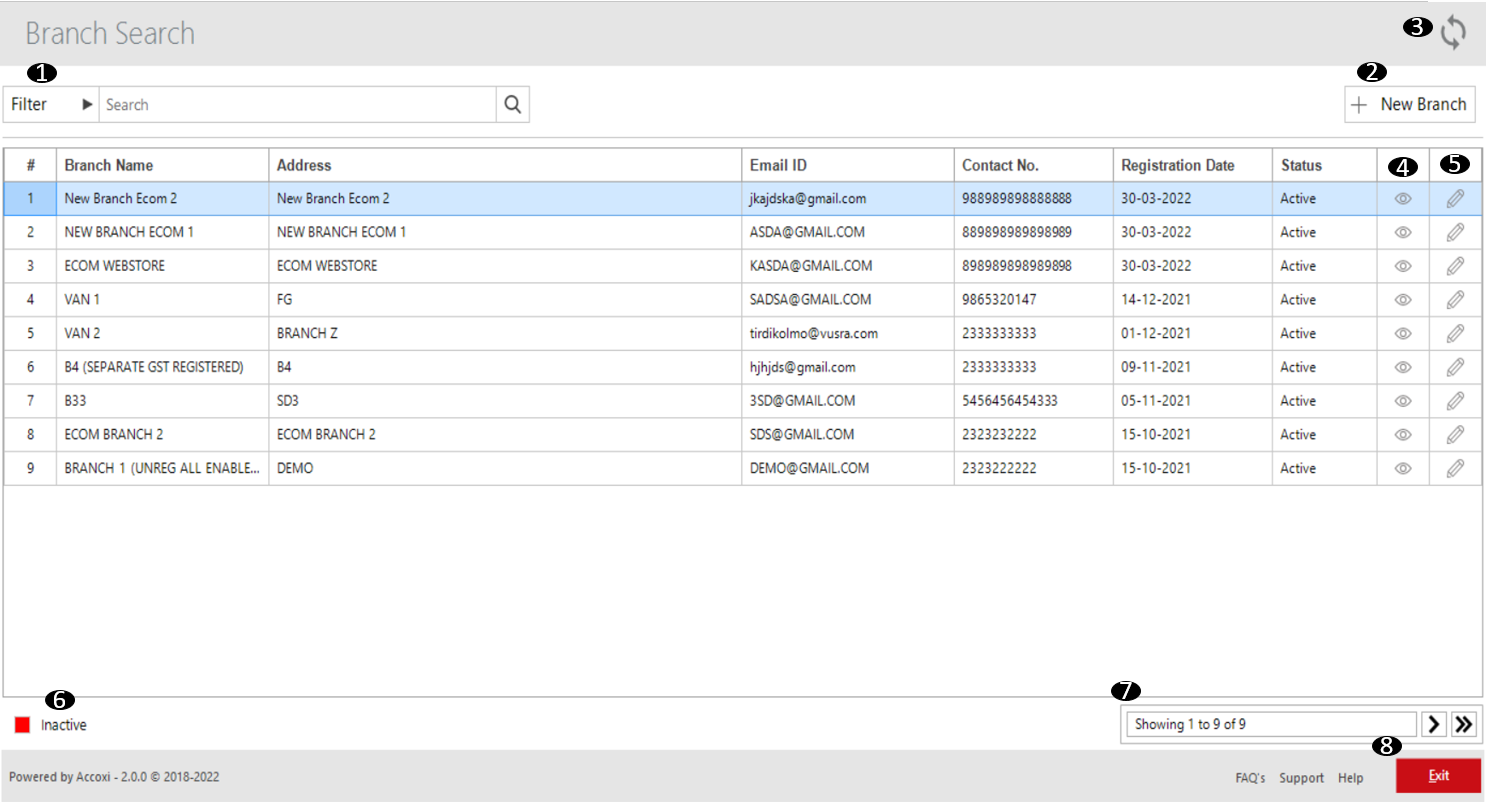Edit VAN 1 branch with pencil icon
Viewport: 1486px width, 802px height.
pos(1455,299)
